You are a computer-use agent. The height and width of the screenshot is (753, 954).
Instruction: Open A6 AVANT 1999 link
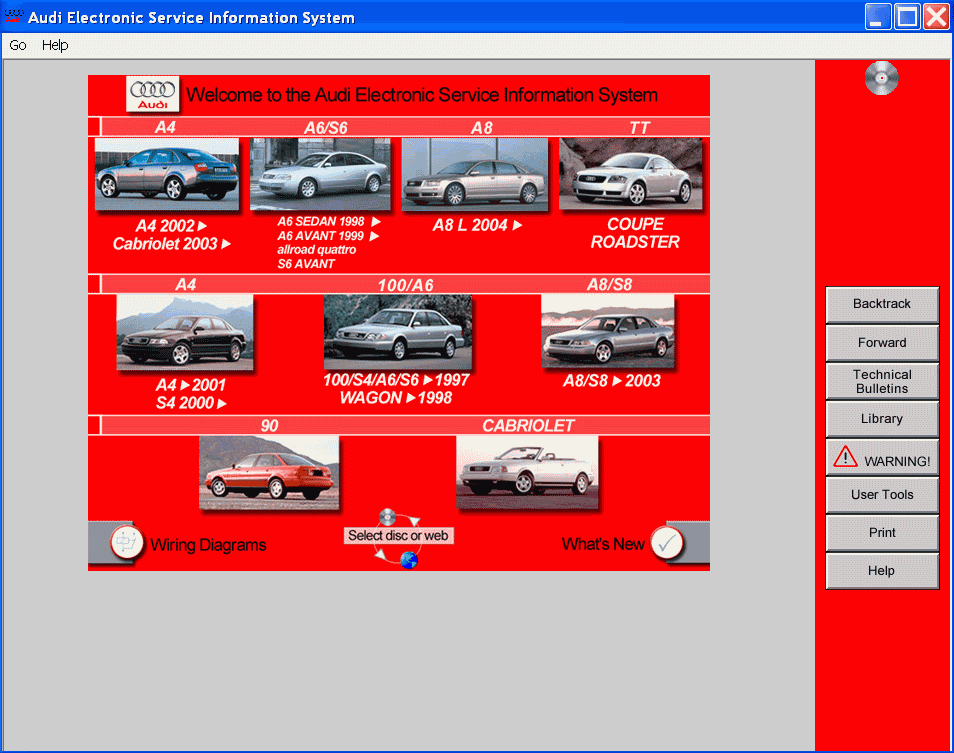click(328, 236)
